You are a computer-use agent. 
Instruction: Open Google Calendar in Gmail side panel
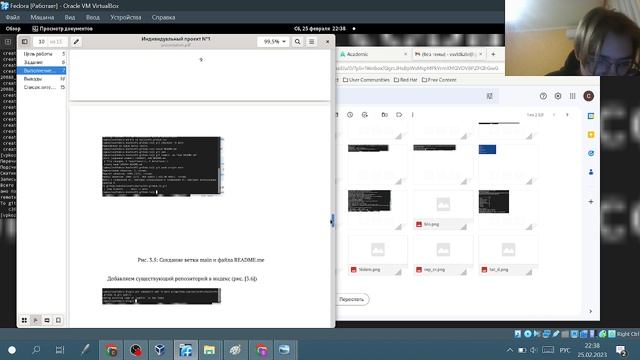tap(591, 116)
